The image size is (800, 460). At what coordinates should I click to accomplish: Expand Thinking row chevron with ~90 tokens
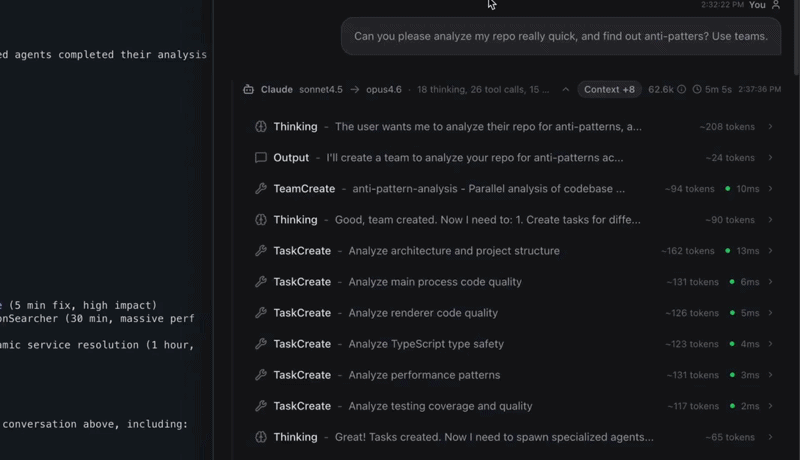(770, 220)
